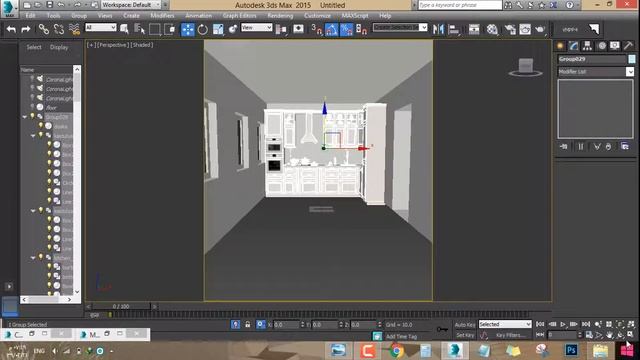Switch to the Hierarchy command panel tab

[x=587, y=46]
